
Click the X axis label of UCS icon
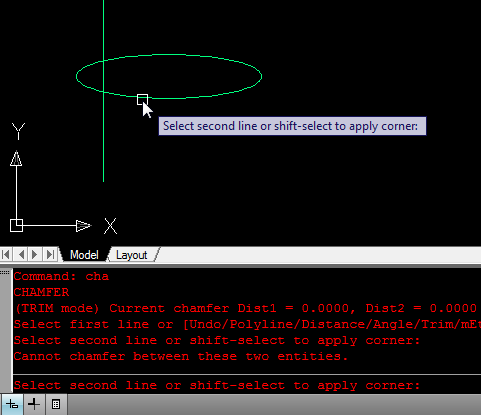coord(110,226)
